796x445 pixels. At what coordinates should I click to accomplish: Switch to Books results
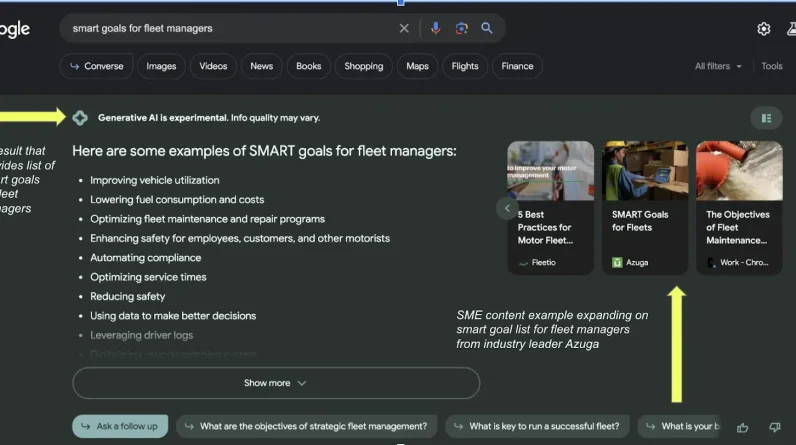point(308,66)
